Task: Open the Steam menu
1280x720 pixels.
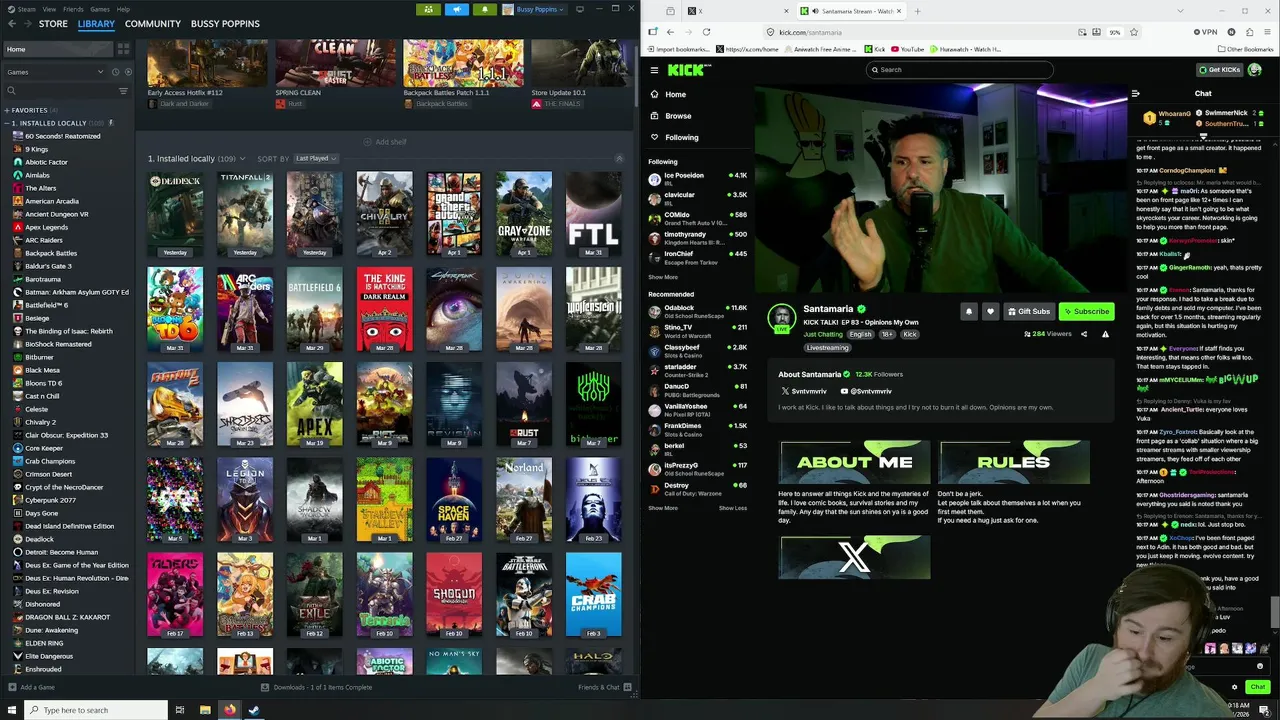Action: 26,8
